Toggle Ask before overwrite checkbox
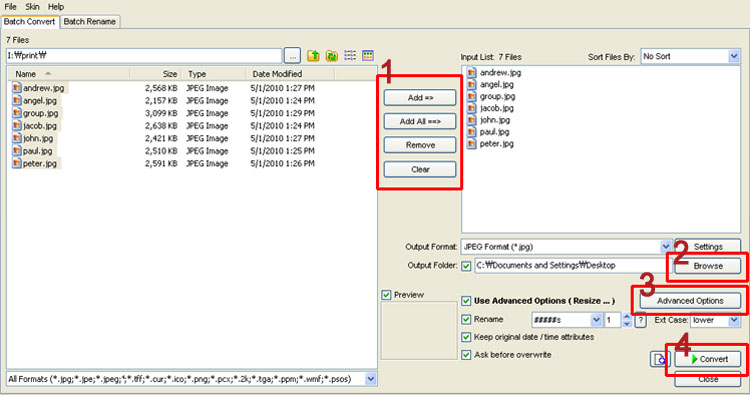The image size is (750, 395). click(x=466, y=355)
